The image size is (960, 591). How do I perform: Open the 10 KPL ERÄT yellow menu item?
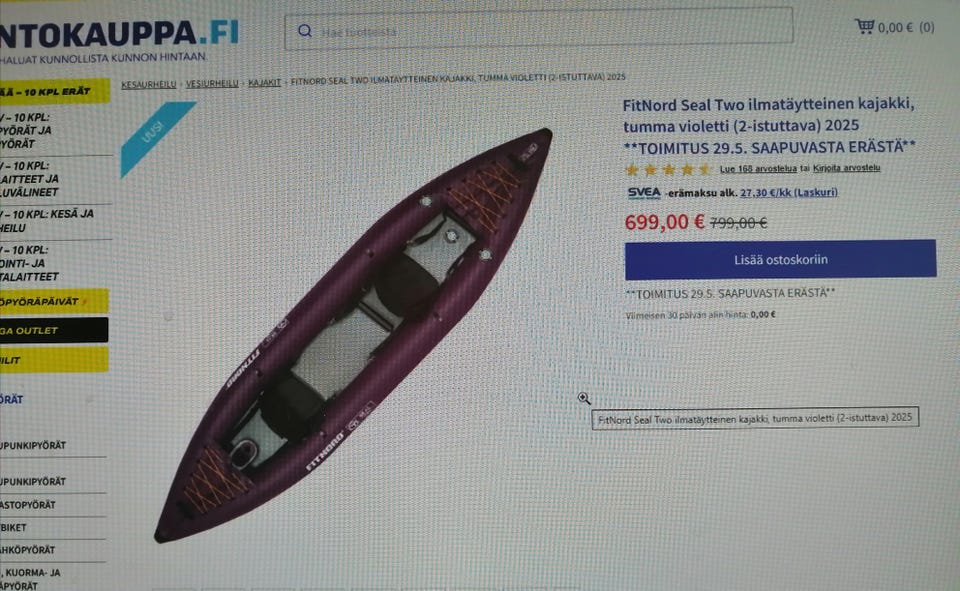[x=54, y=91]
